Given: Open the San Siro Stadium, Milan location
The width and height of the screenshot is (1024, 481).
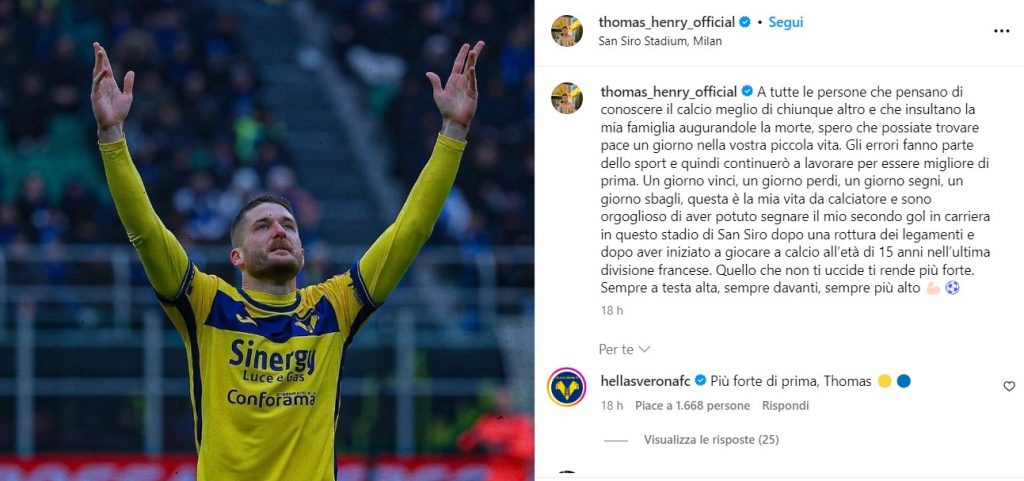Looking at the screenshot, I should [x=660, y=41].
